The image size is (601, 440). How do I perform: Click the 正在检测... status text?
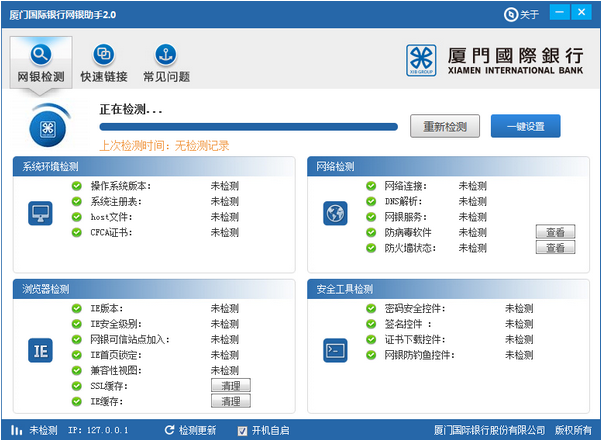click(131, 110)
